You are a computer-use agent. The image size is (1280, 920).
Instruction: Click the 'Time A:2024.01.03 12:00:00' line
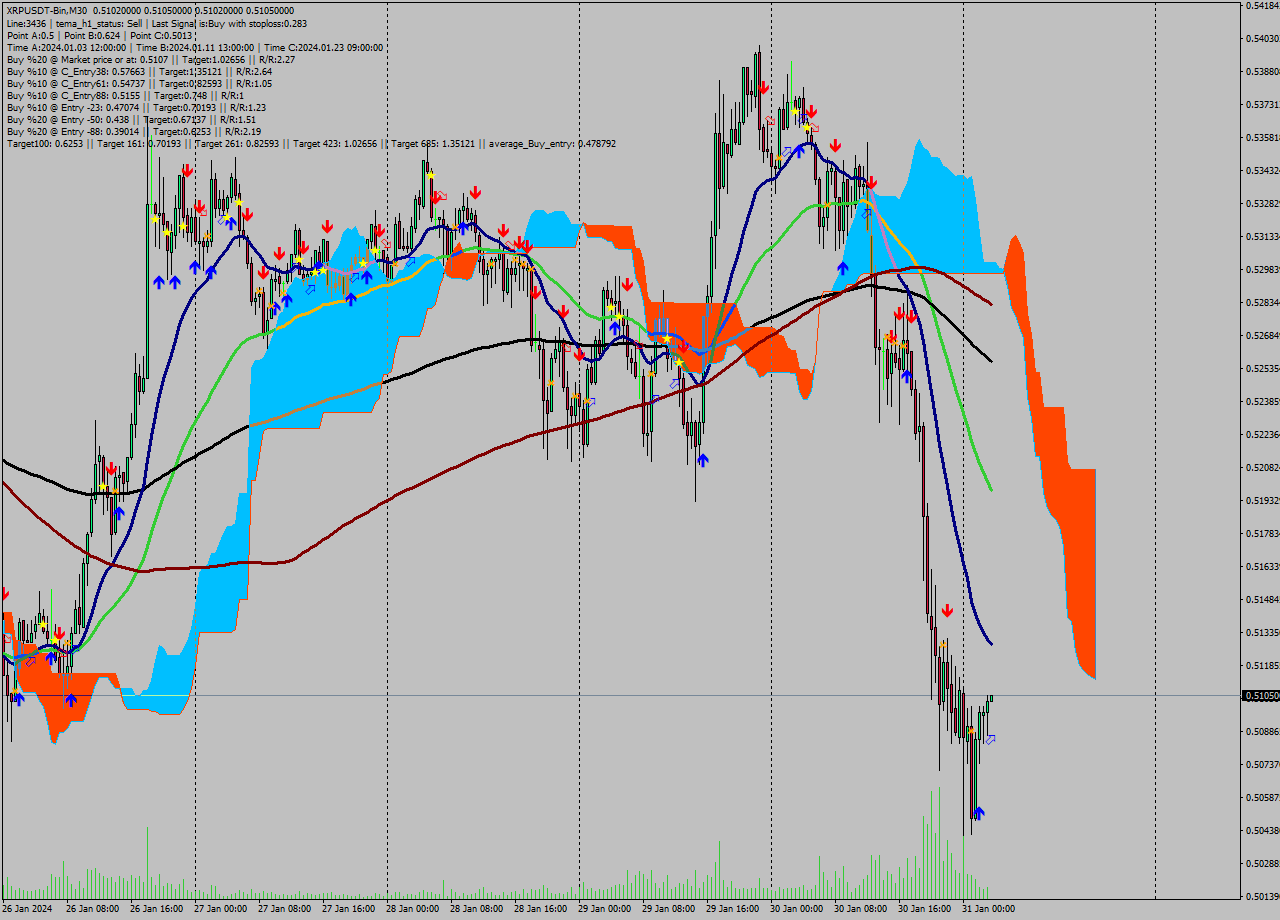coord(195,47)
